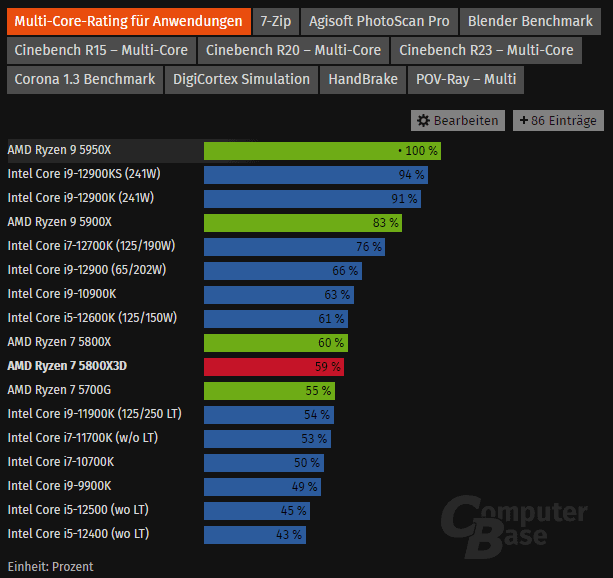Click Intel Core i7-12700K (125/190W) label
This screenshot has height=578, width=613.
coord(91,246)
